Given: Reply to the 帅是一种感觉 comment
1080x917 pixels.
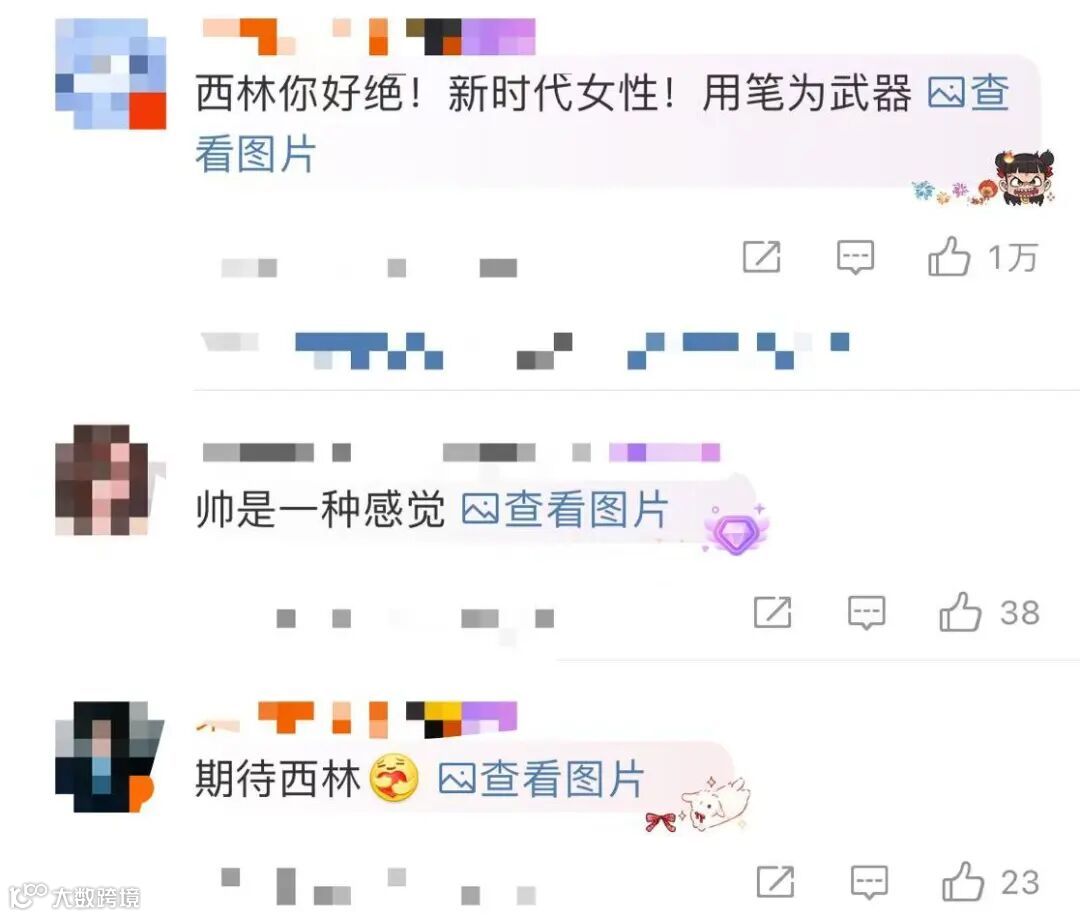Looking at the screenshot, I should (866, 612).
